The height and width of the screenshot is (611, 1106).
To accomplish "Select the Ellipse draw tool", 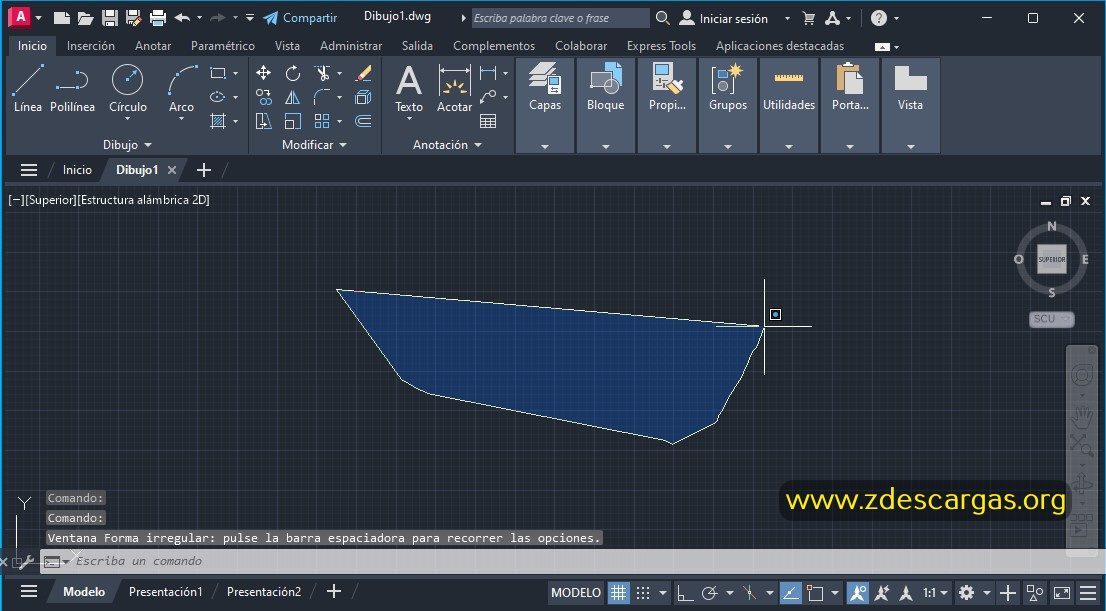I will click(218, 97).
